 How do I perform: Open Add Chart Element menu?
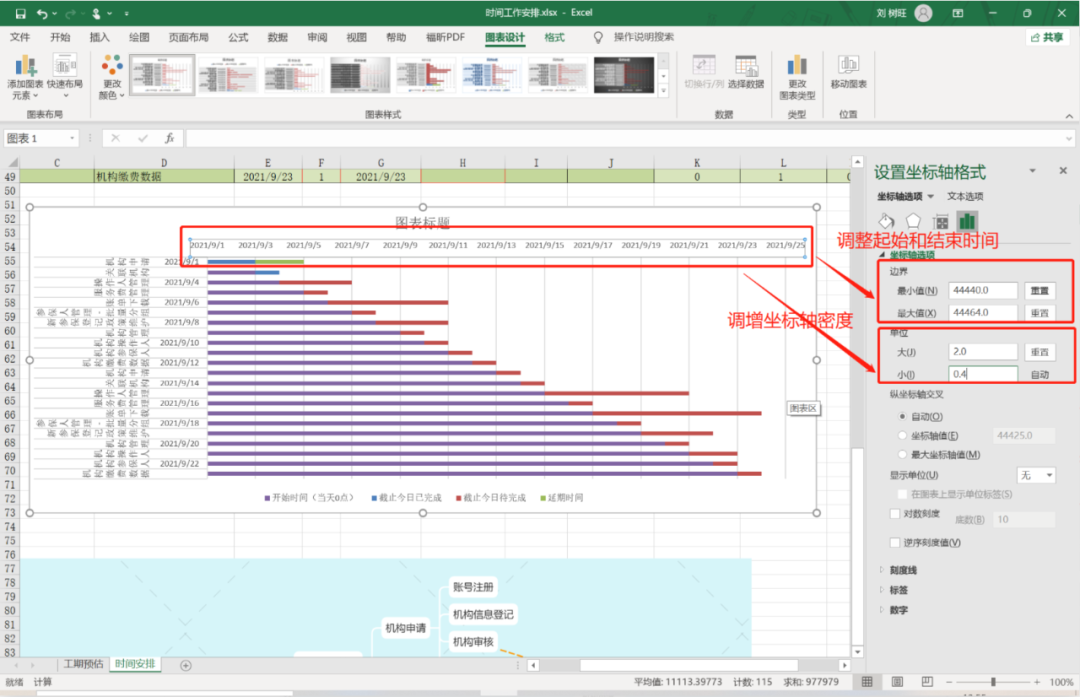25,77
